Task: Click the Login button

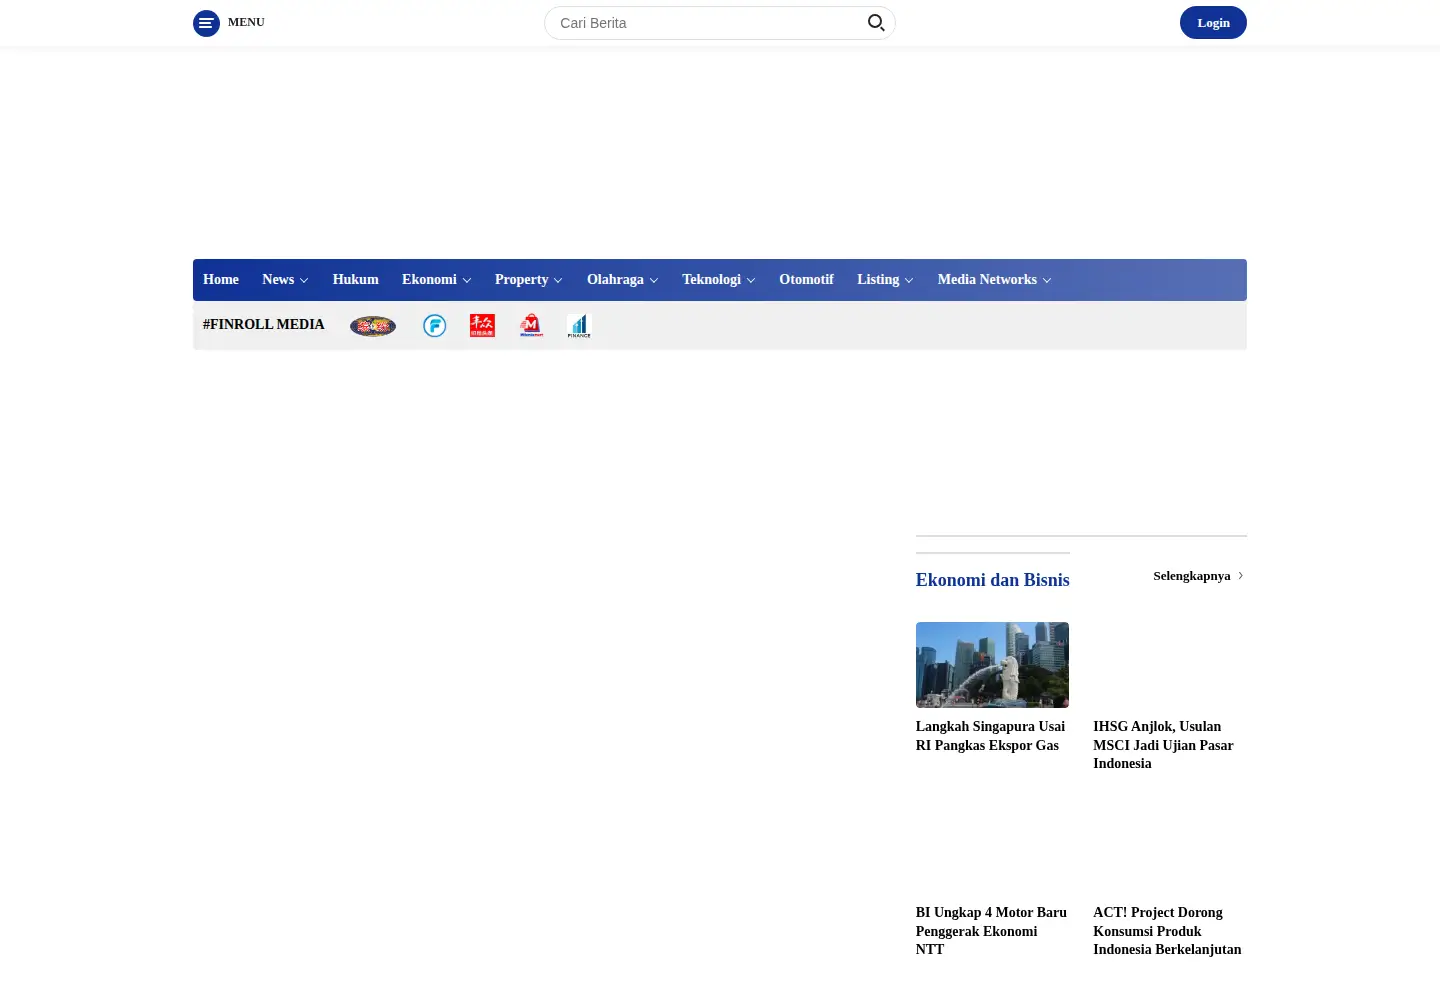Action: tap(1213, 23)
